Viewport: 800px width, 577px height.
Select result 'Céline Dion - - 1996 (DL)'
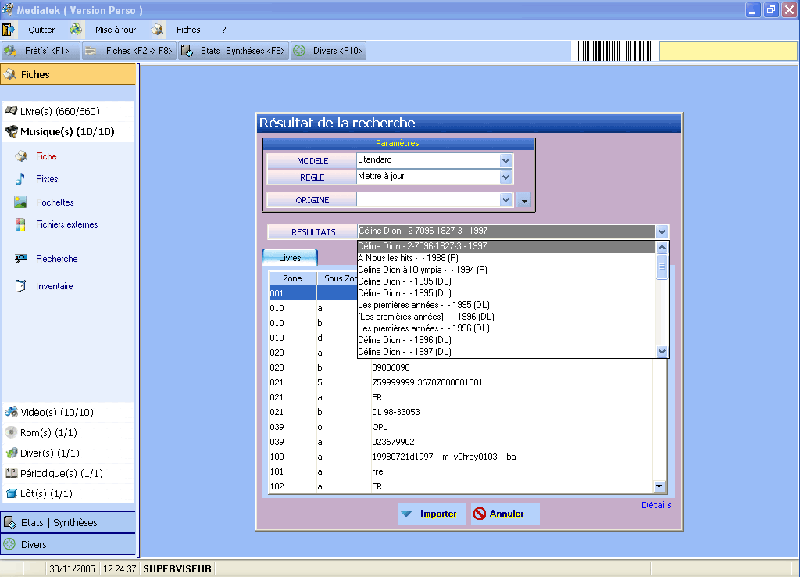(506, 340)
